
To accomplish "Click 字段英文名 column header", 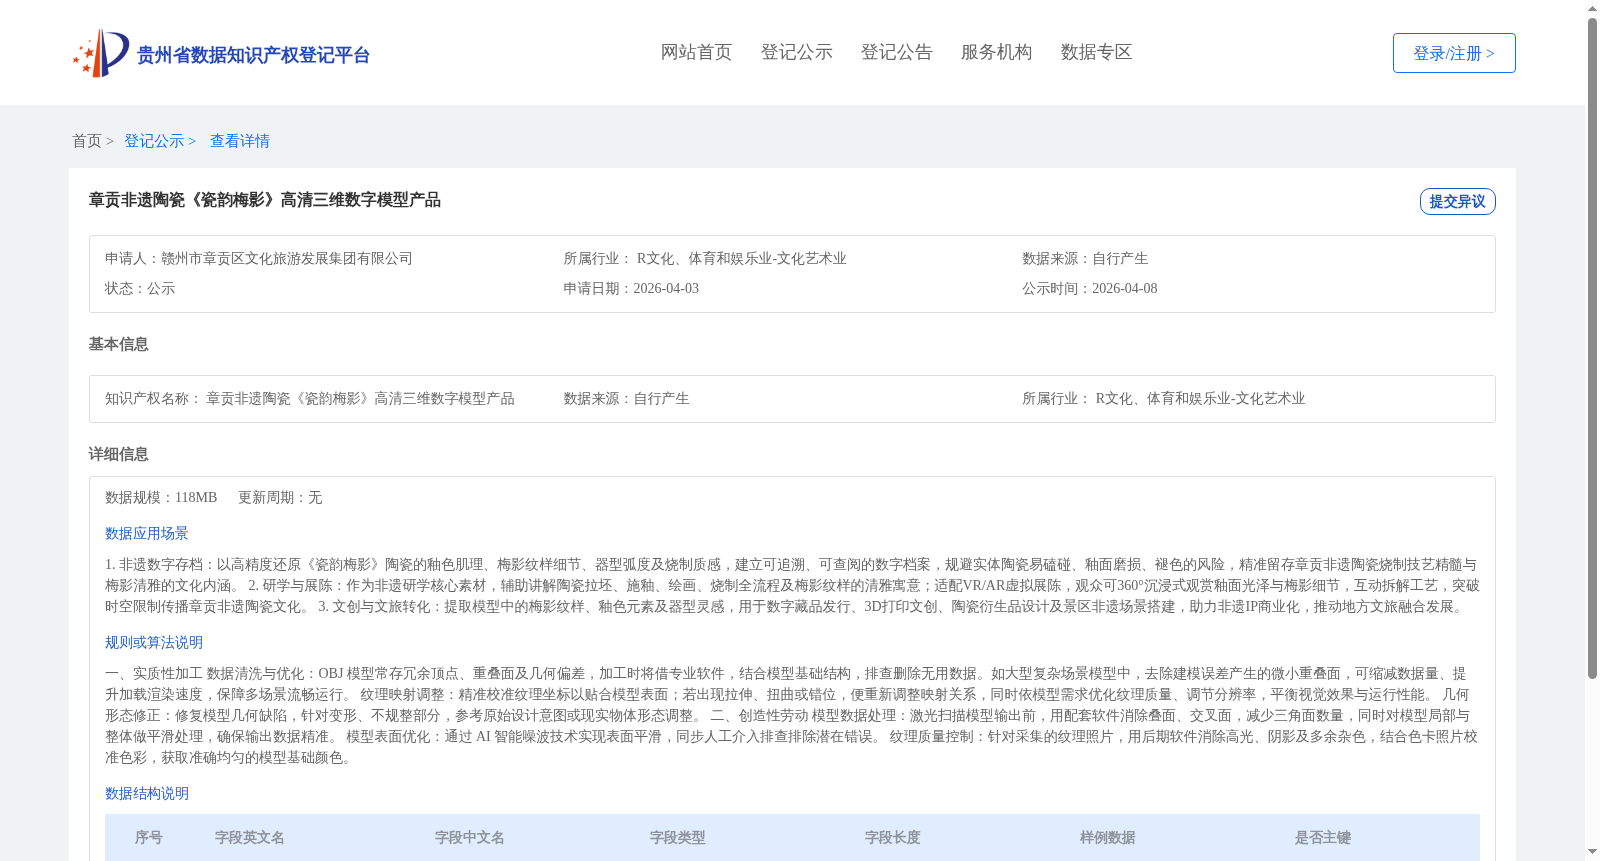I will tap(250, 837).
